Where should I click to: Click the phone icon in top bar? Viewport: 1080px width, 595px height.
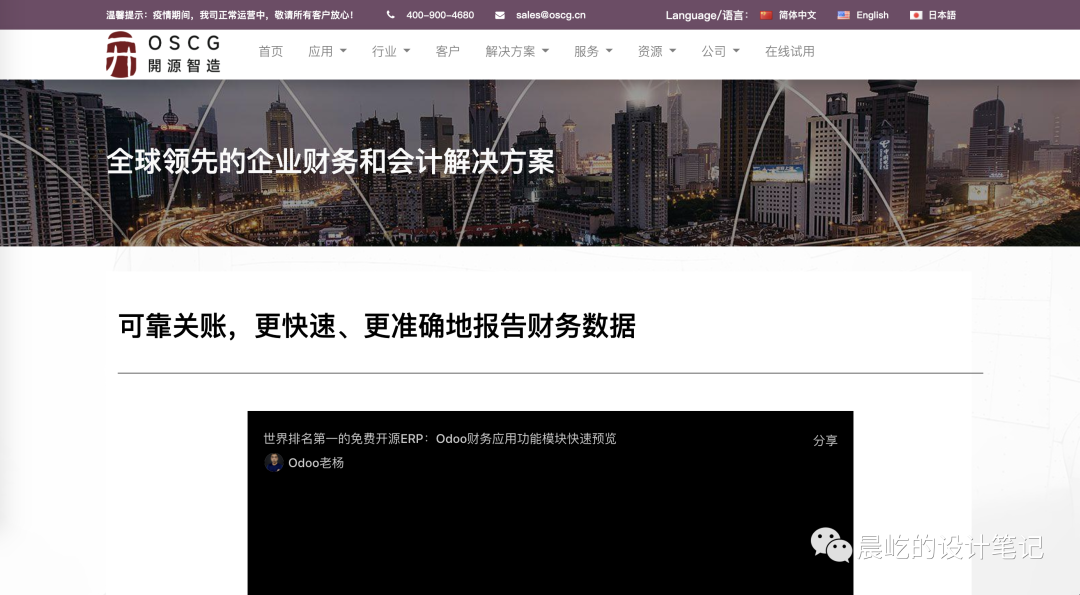pos(389,15)
